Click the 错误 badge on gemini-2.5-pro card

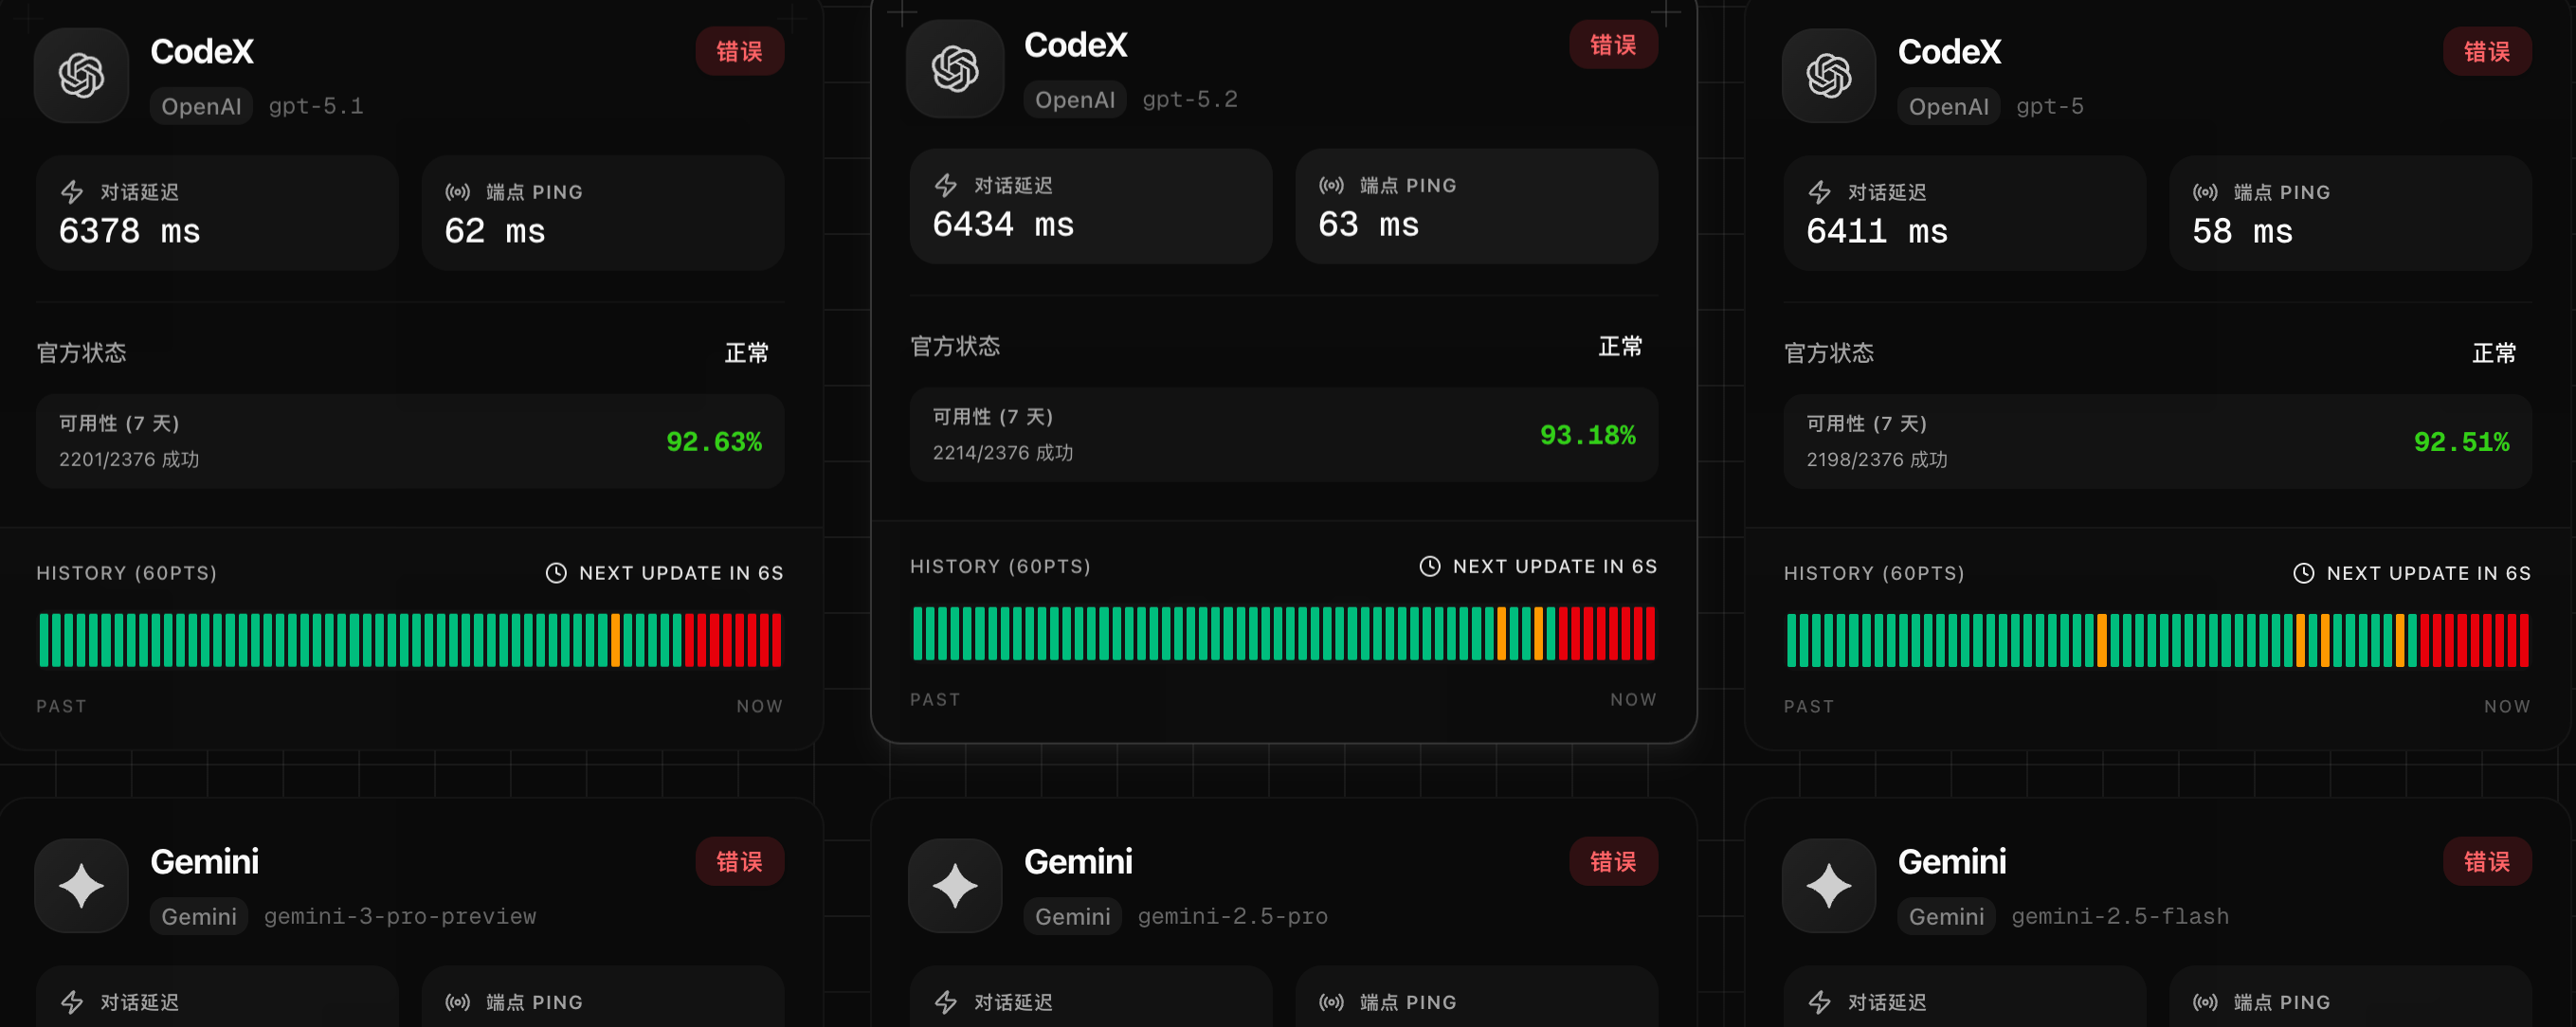[x=1613, y=861]
